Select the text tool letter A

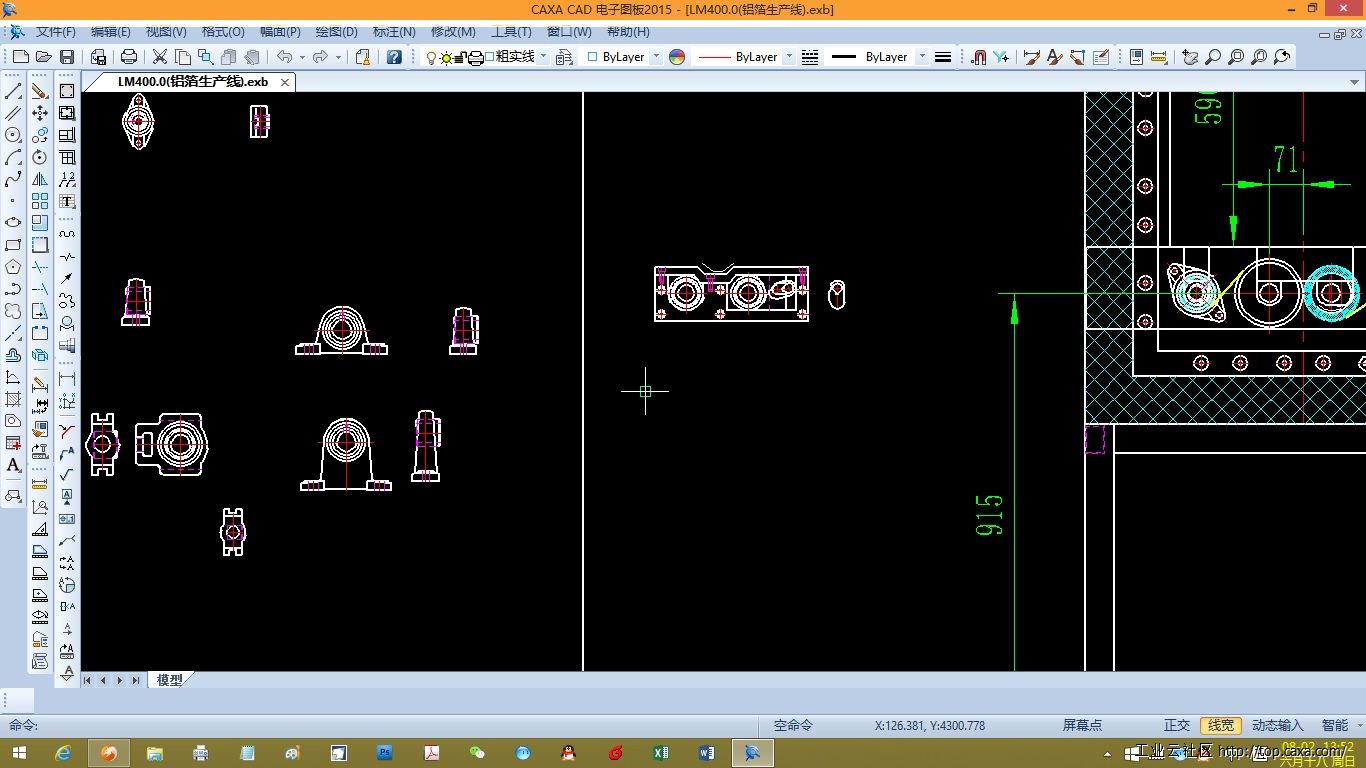point(13,466)
